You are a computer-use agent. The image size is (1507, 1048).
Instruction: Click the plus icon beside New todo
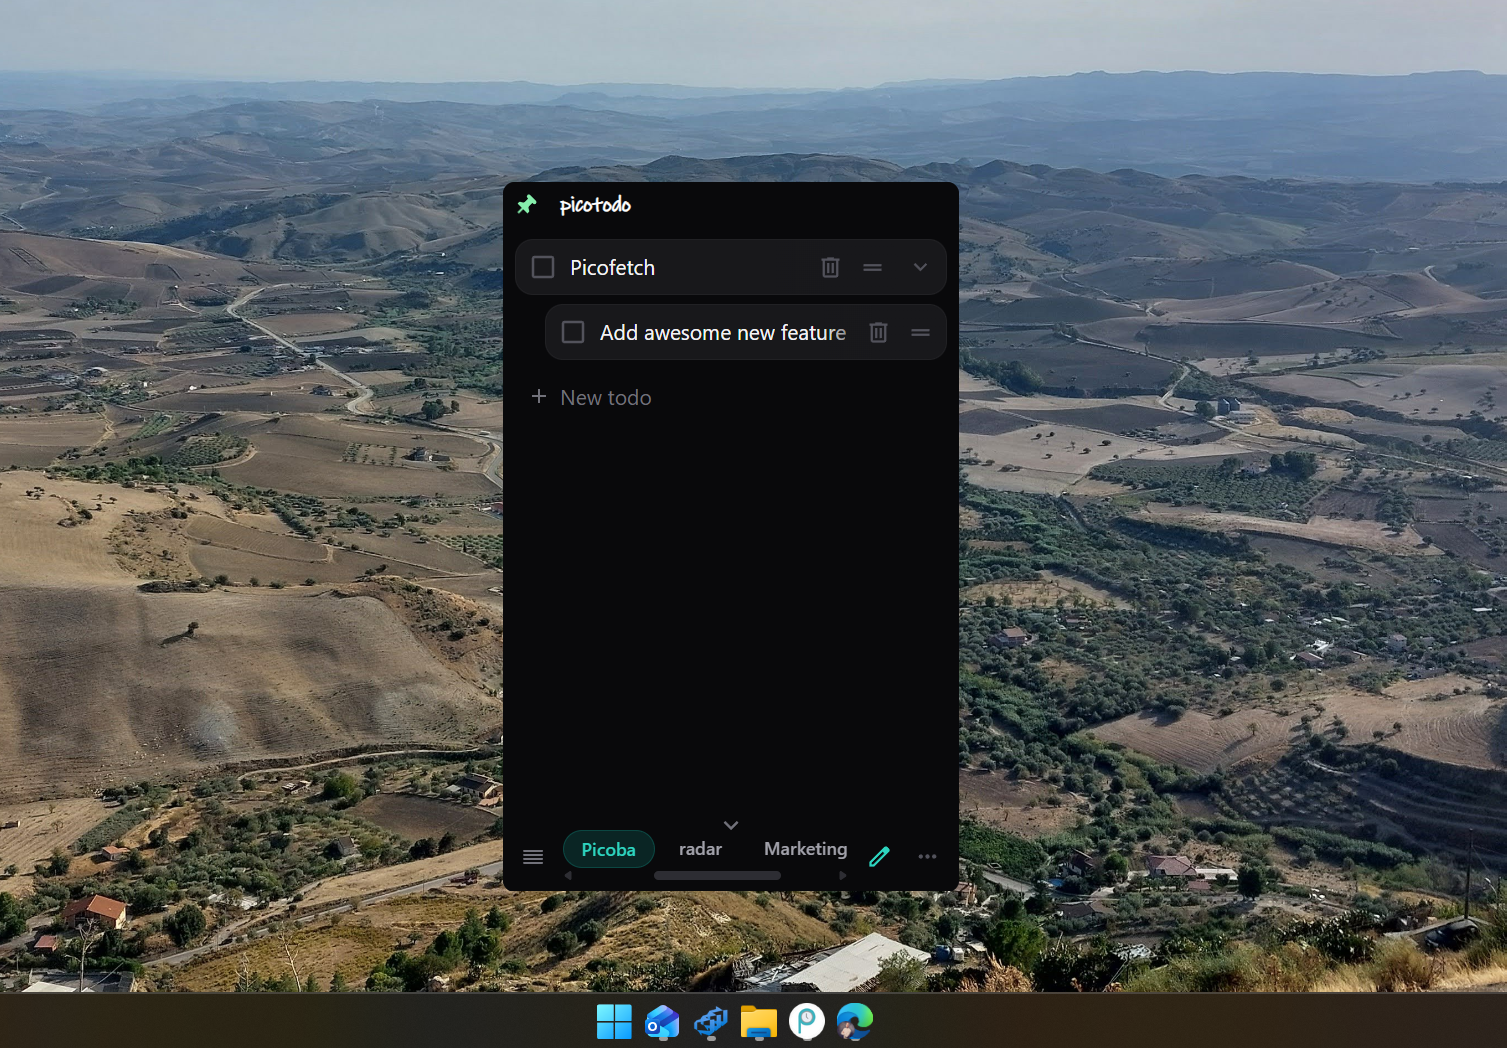[539, 396]
